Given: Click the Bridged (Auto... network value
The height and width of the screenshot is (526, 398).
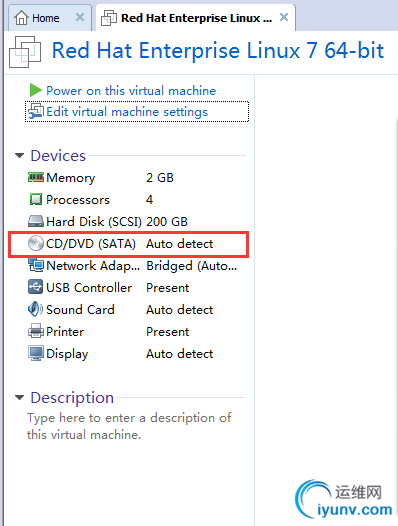Looking at the screenshot, I should (x=192, y=266).
